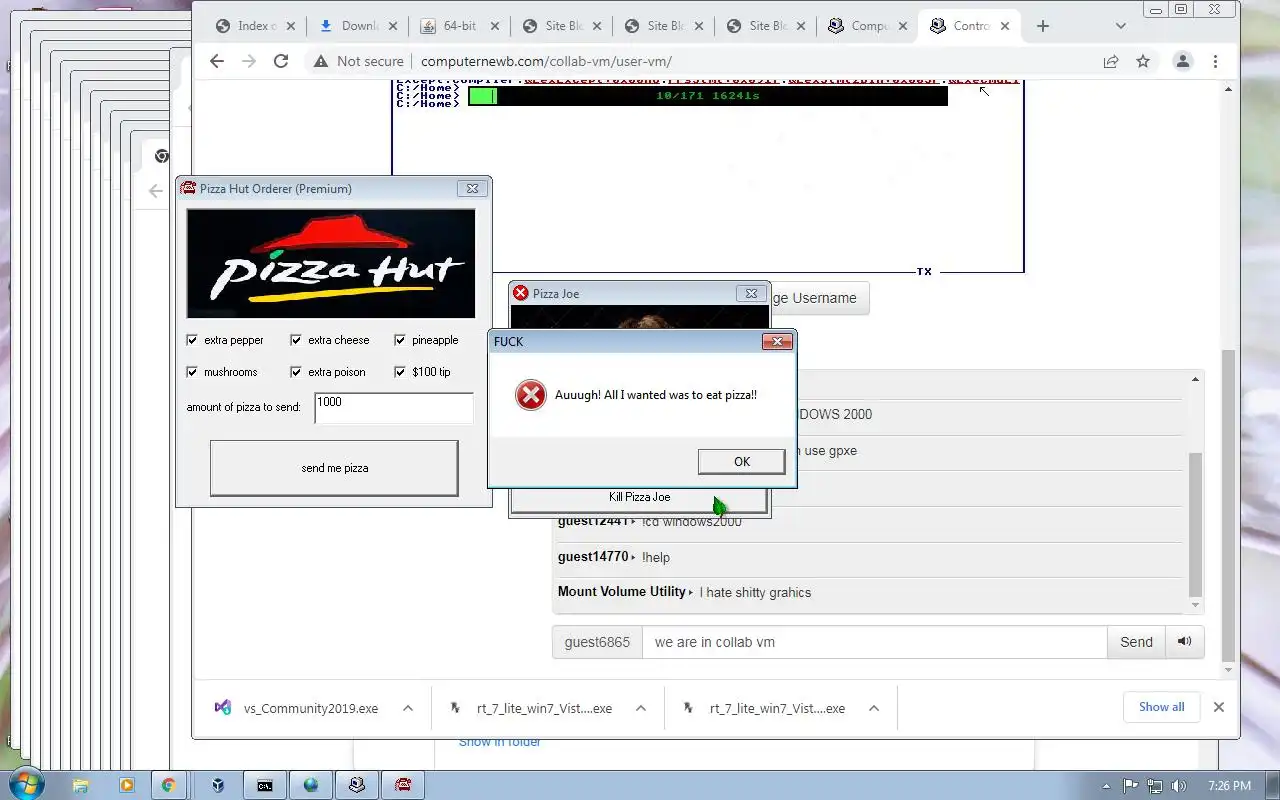Click the Change Username button
Image resolution: width=1280 pixels, height=800 pixels.
click(x=818, y=298)
